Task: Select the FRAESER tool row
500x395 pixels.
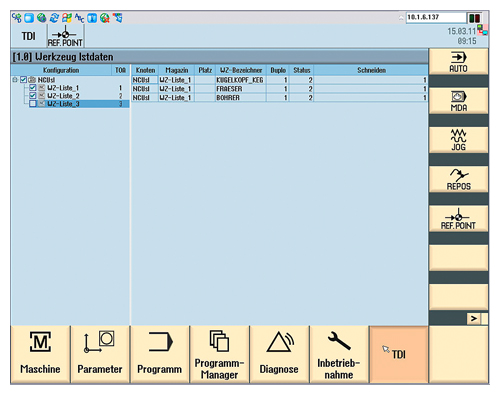Action: tap(279, 89)
